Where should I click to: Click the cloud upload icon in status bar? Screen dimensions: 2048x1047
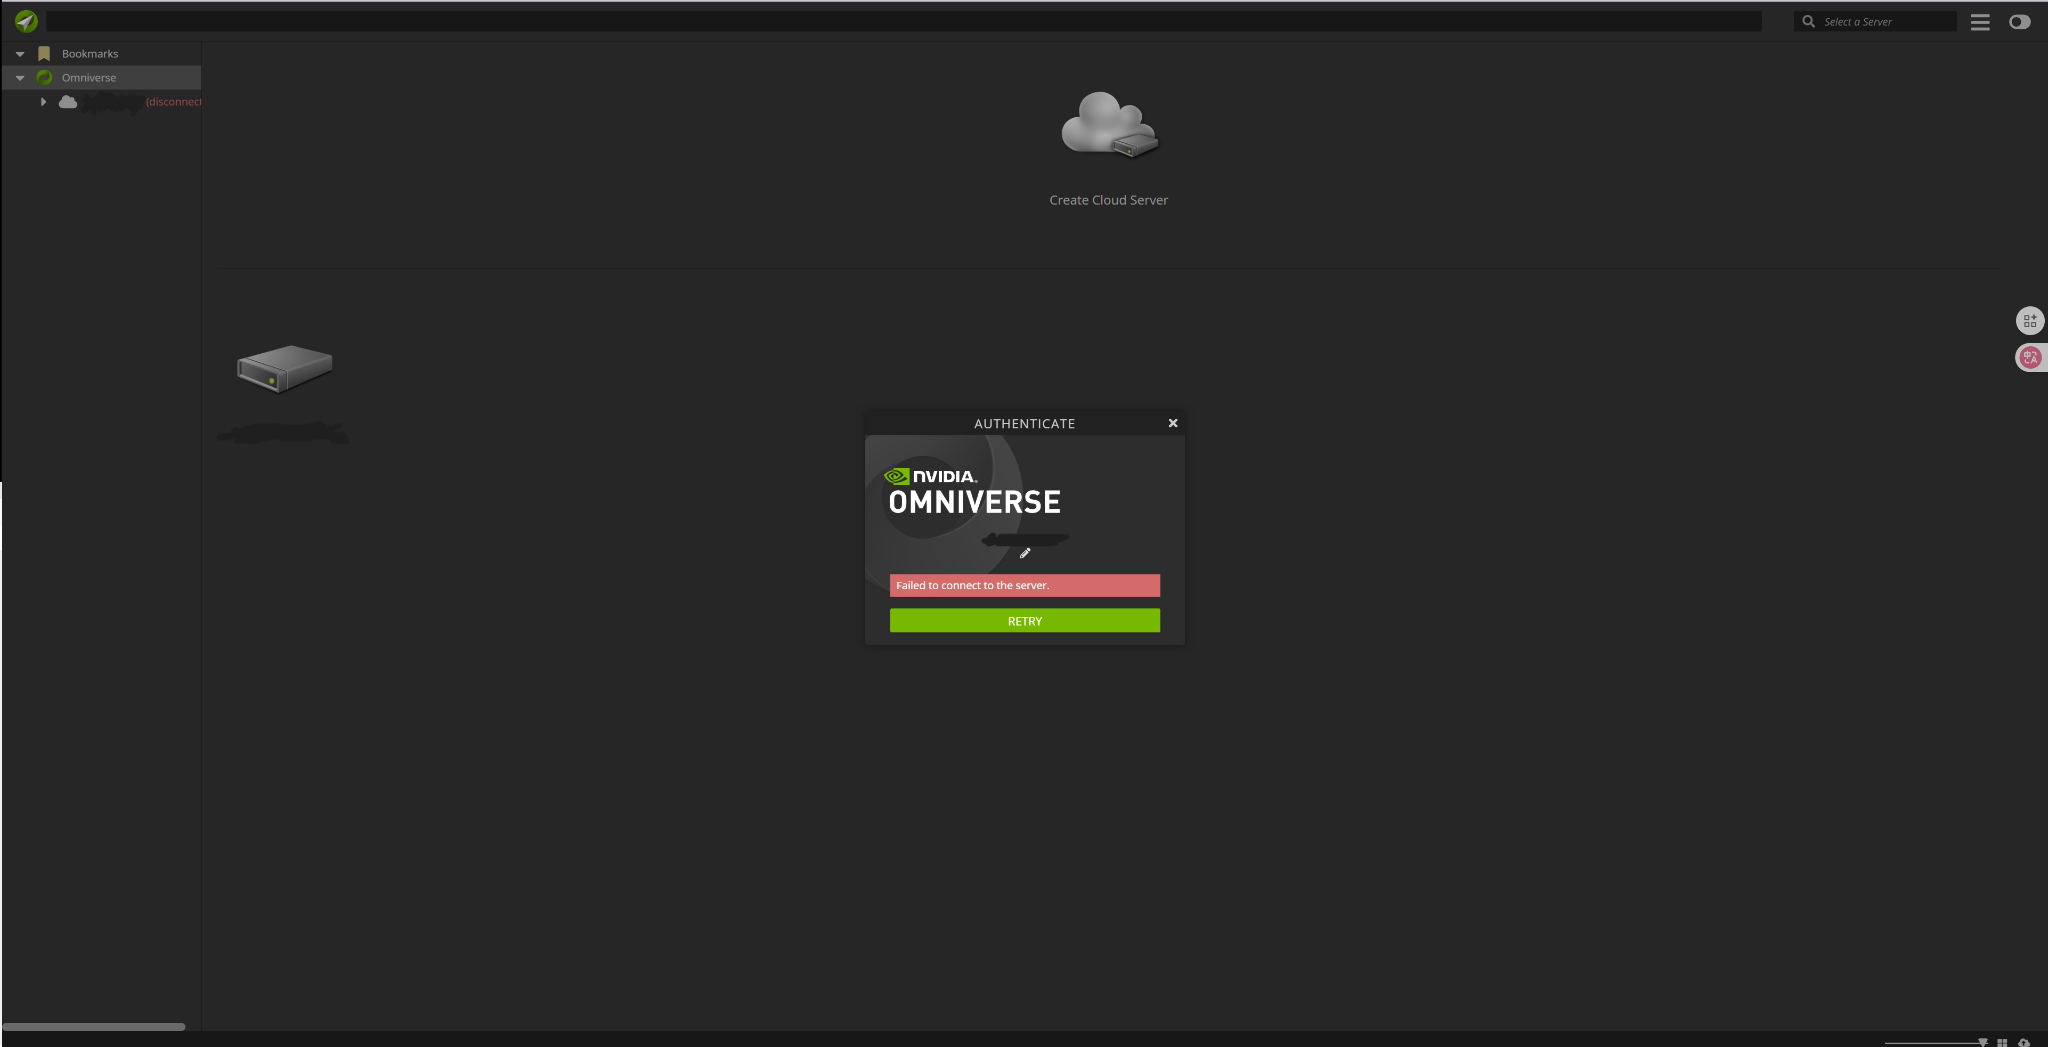[2024, 1042]
